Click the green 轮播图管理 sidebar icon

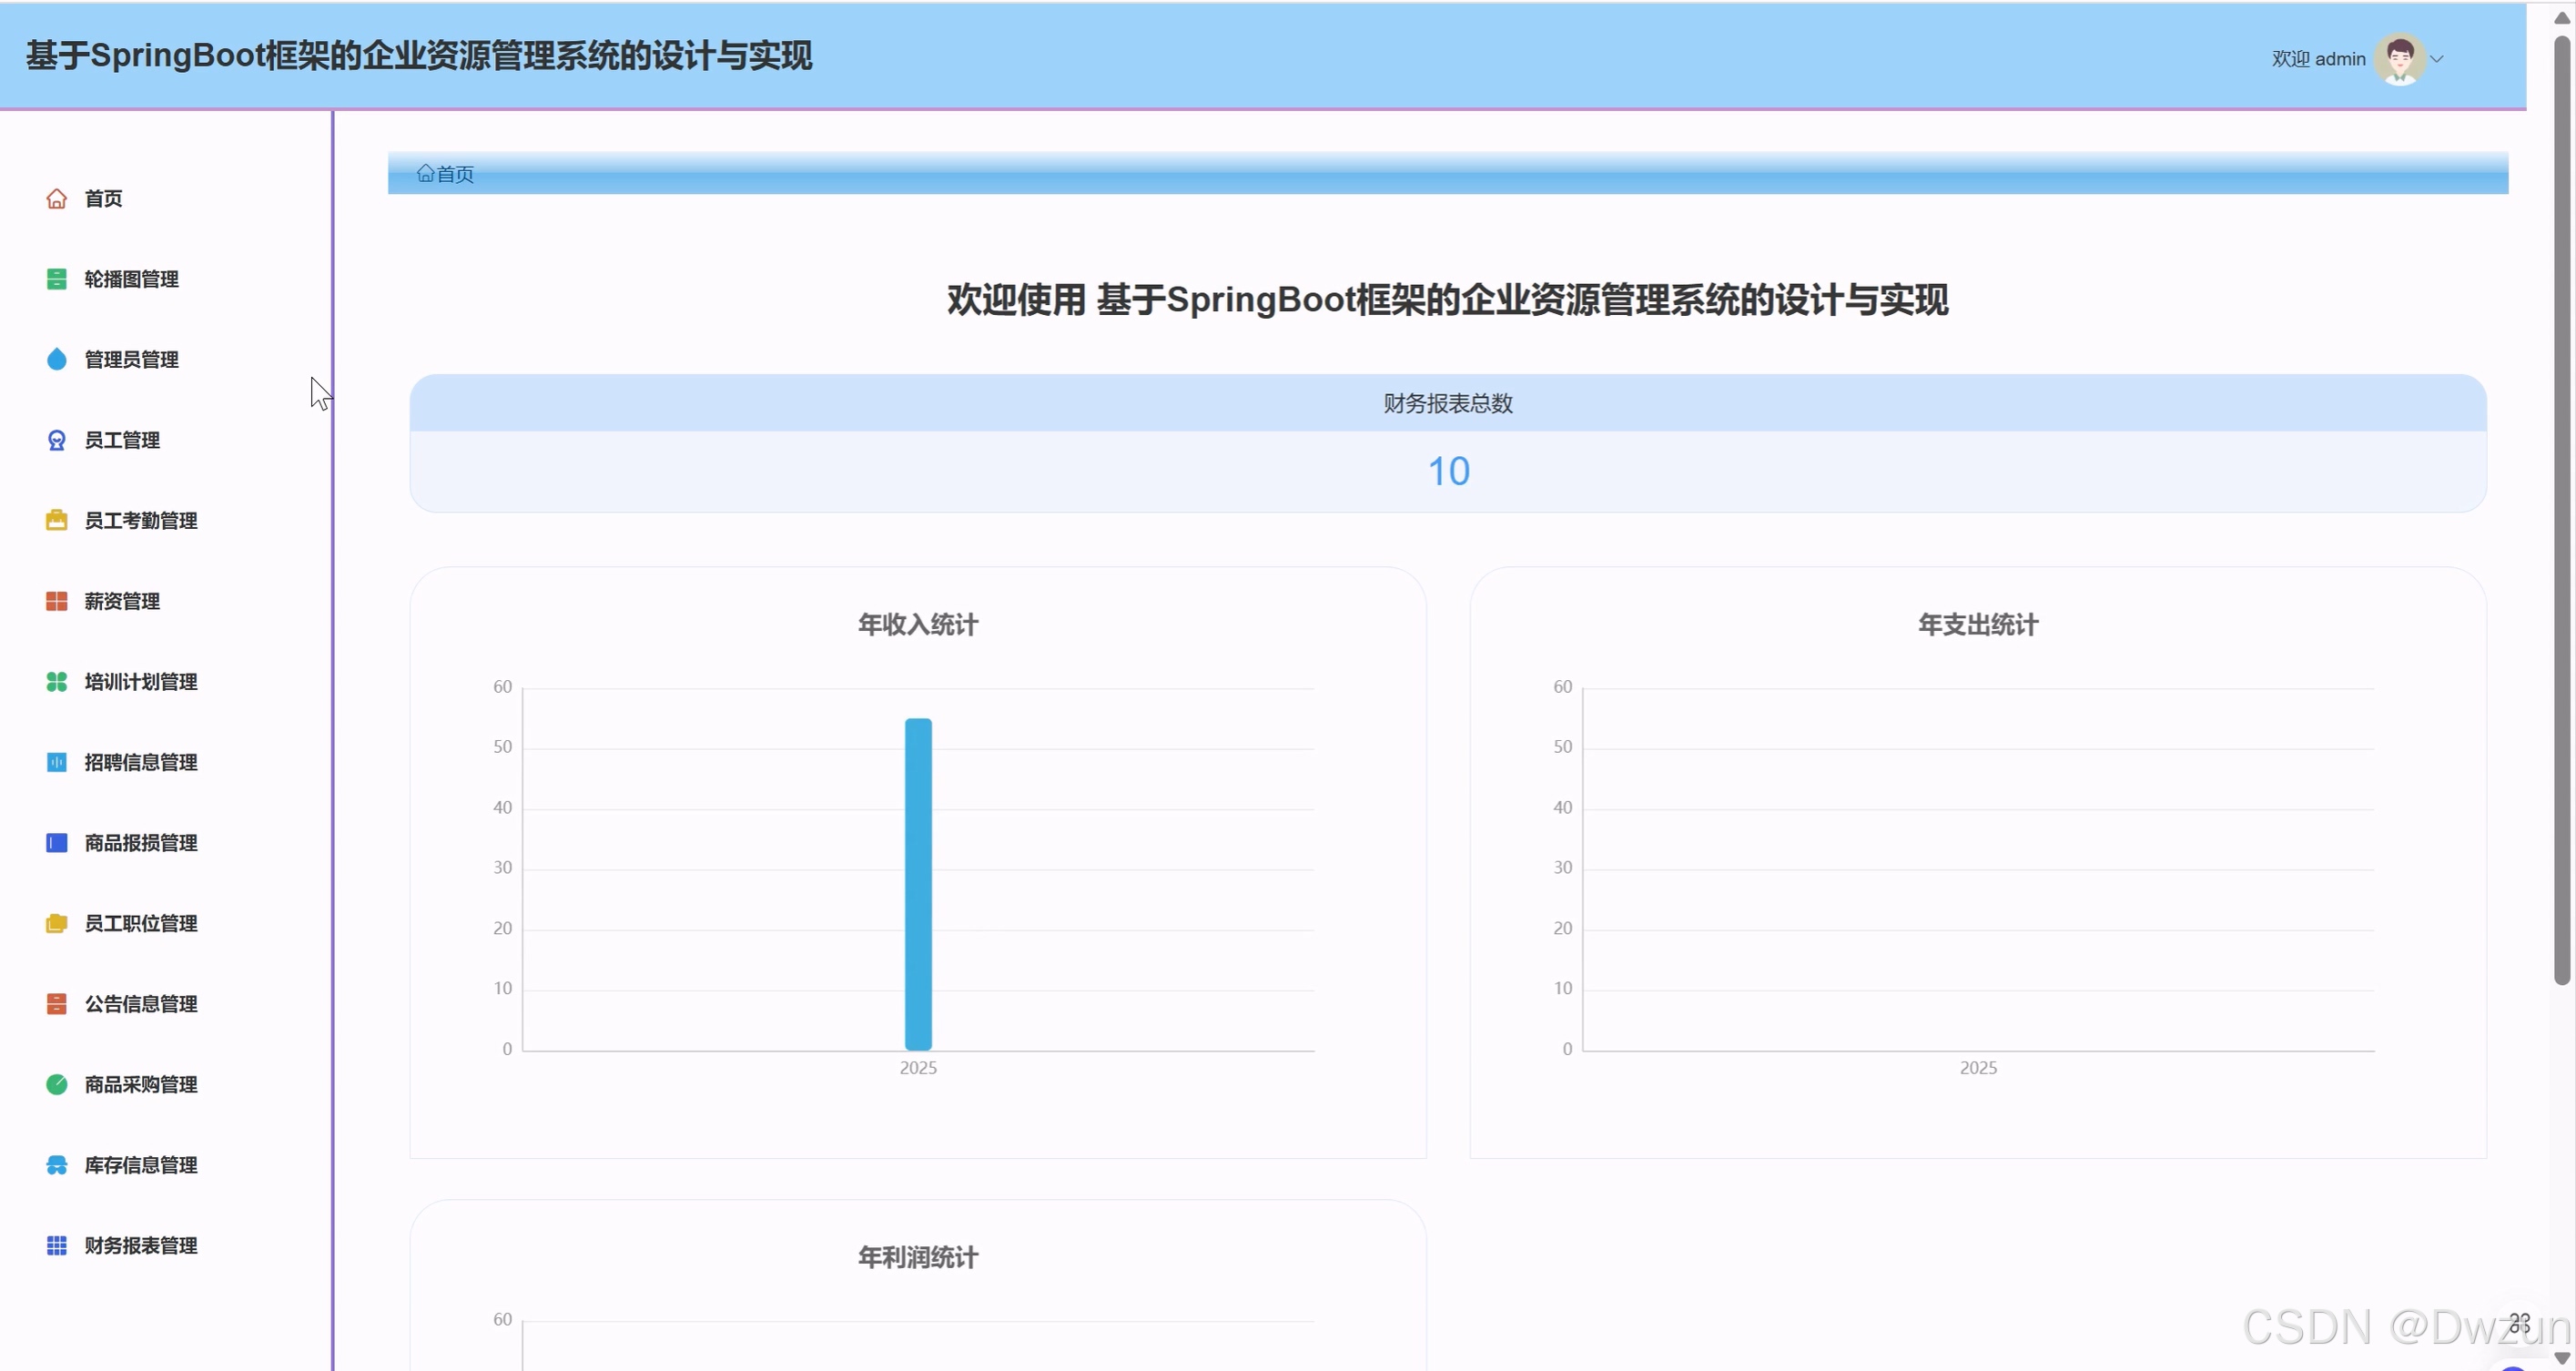click(x=57, y=279)
